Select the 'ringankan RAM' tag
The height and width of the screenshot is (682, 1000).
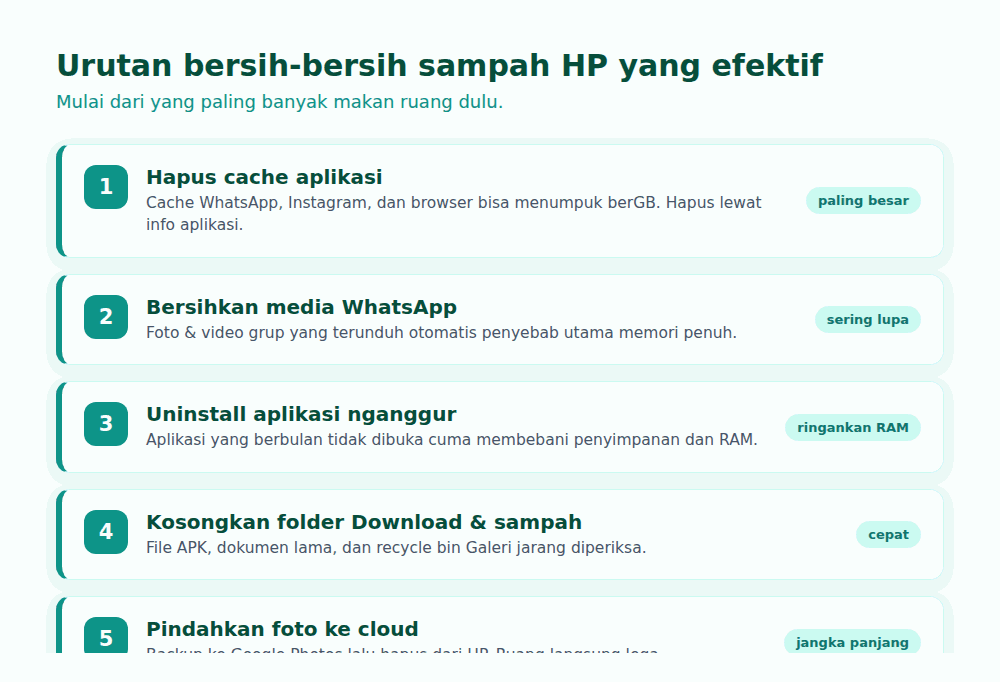pos(853,427)
